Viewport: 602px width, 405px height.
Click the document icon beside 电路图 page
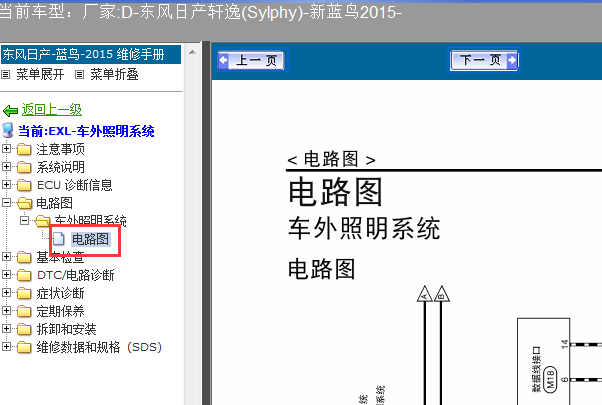pyautogui.click(x=58, y=239)
